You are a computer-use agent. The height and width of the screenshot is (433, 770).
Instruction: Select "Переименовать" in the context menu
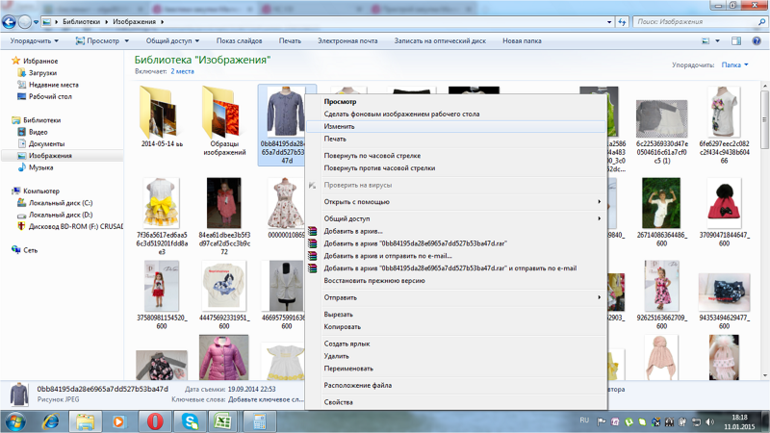pyautogui.click(x=348, y=368)
